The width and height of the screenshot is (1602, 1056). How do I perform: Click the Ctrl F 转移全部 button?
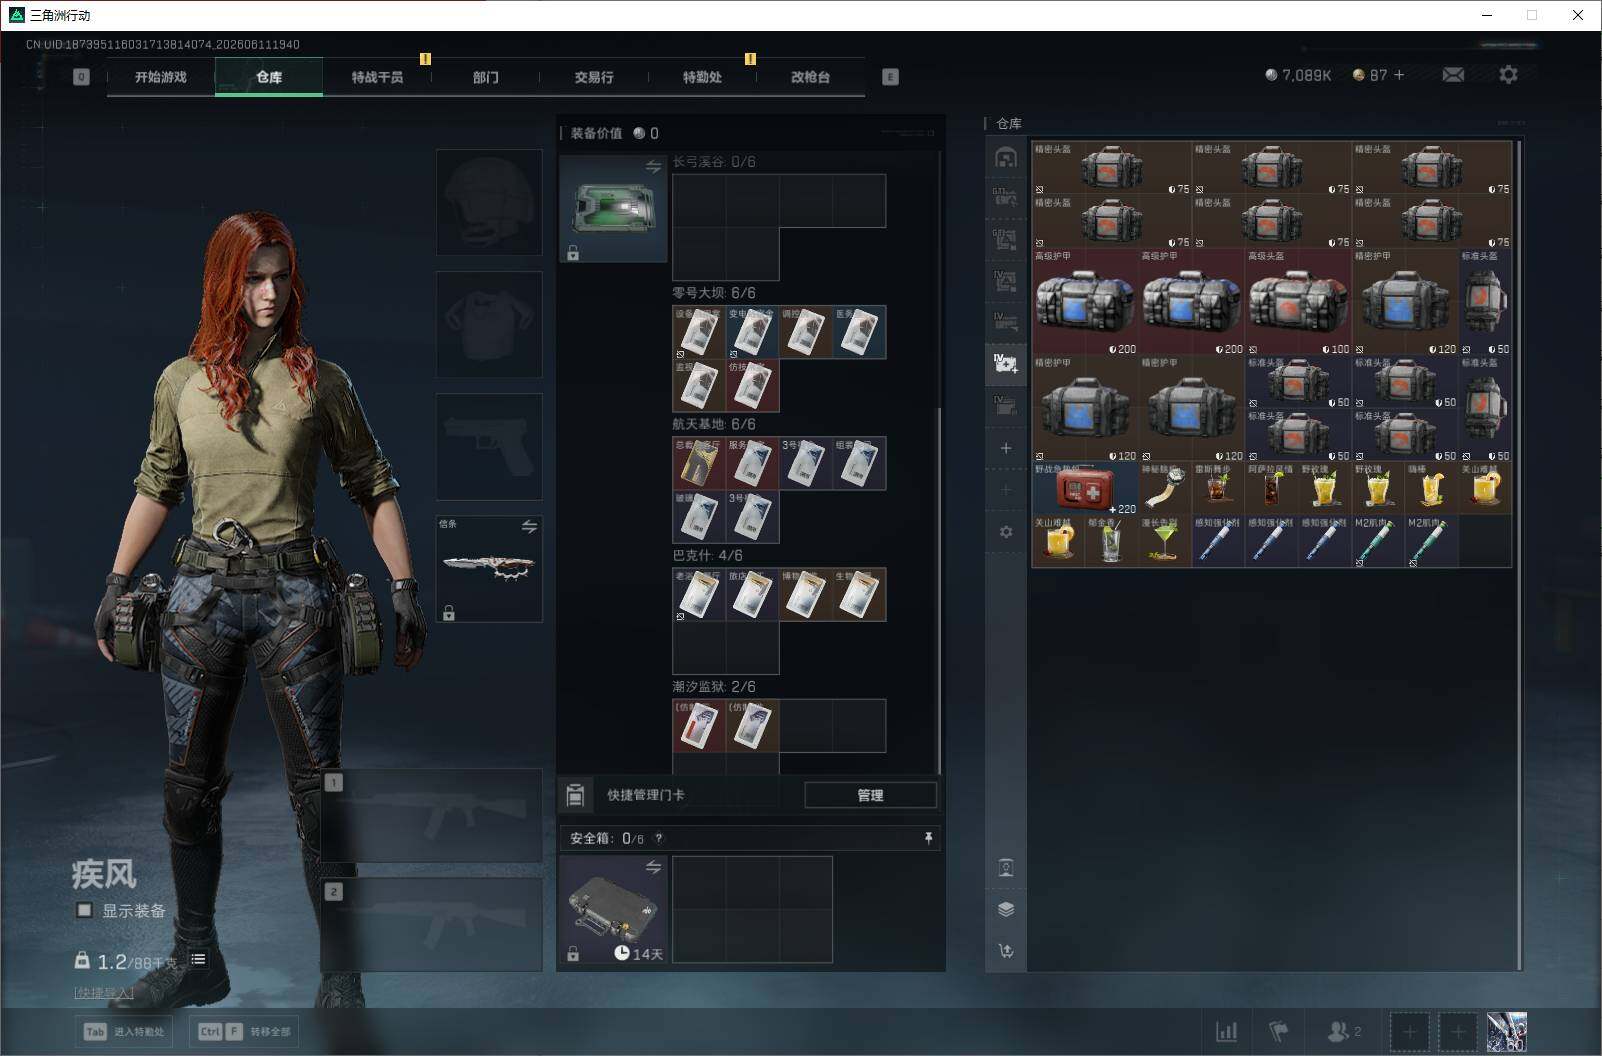(x=245, y=1031)
